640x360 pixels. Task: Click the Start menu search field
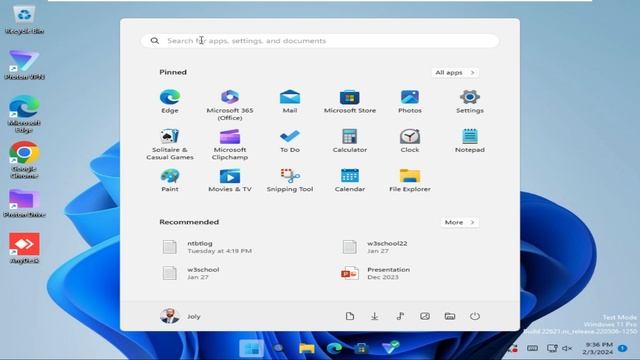[x=320, y=41]
